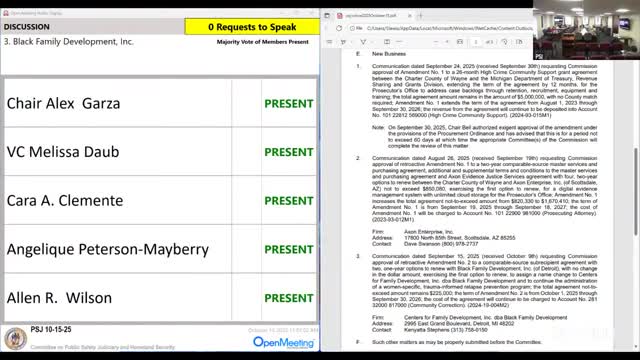Open the PDF page layout icon
Image resolution: width=640 pixels, height=360 pixels.
click(387, 42)
